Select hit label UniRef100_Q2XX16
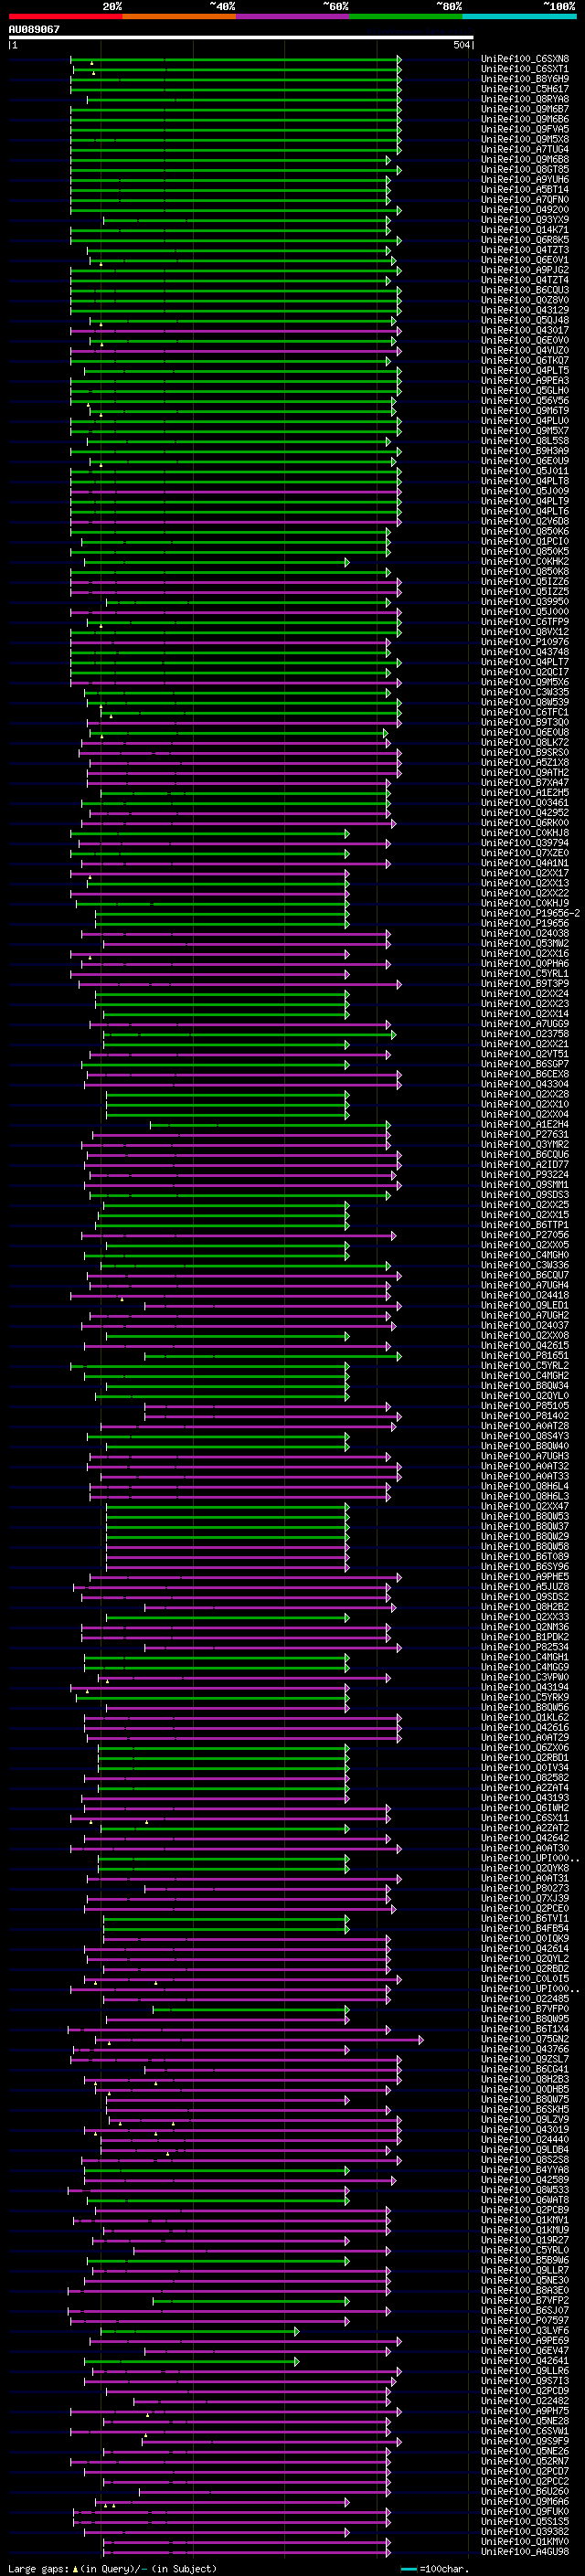The width and height of the screenshot is (585, 2576). point(525,954)
